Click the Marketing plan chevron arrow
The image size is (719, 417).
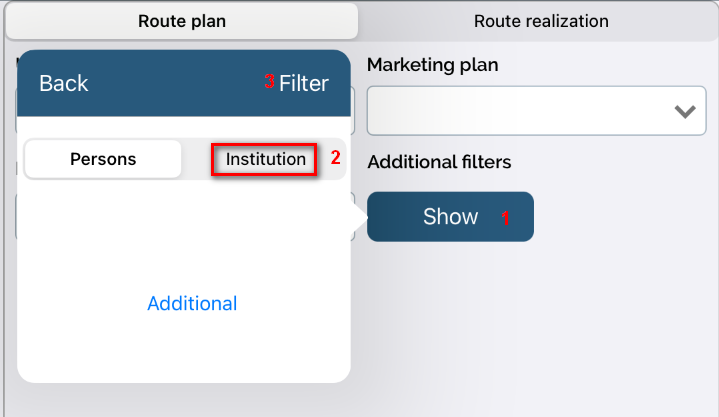685,111
